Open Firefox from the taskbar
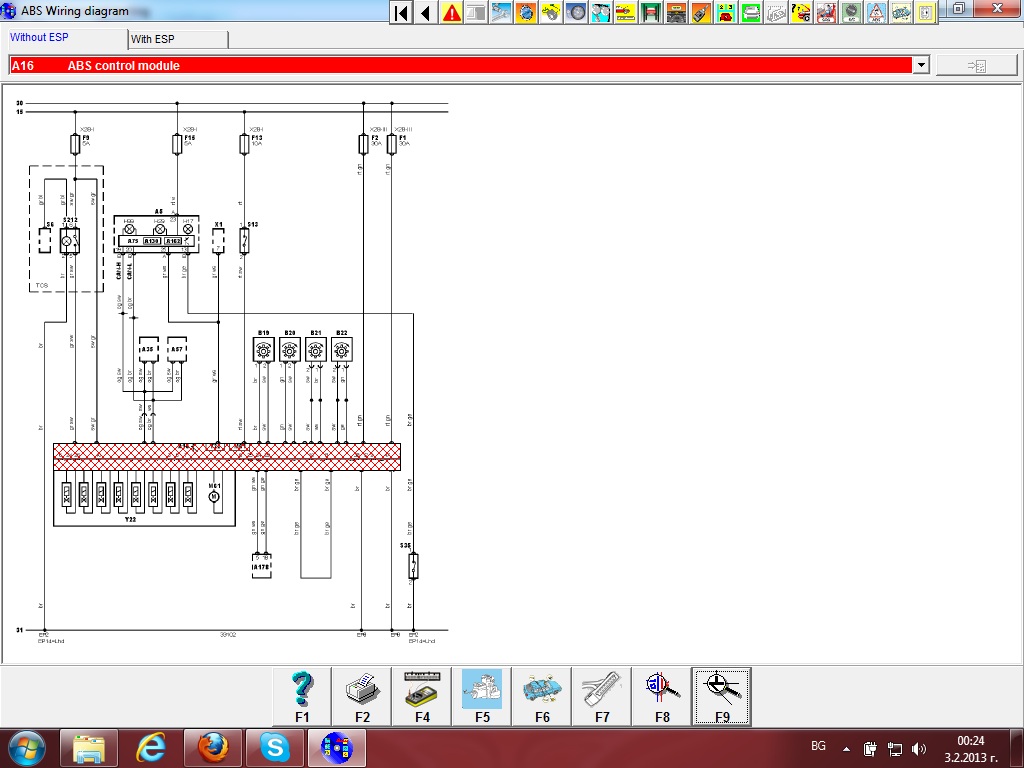 (x=211, y=747)
